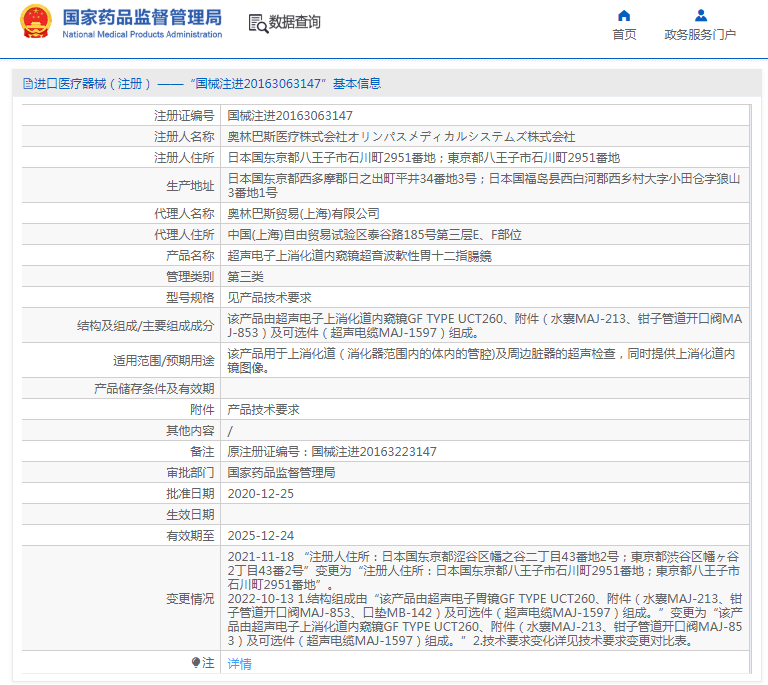Click the 备注 label
Image resolution: width=768 pixels, height=685 pixels.
(202, 451)
